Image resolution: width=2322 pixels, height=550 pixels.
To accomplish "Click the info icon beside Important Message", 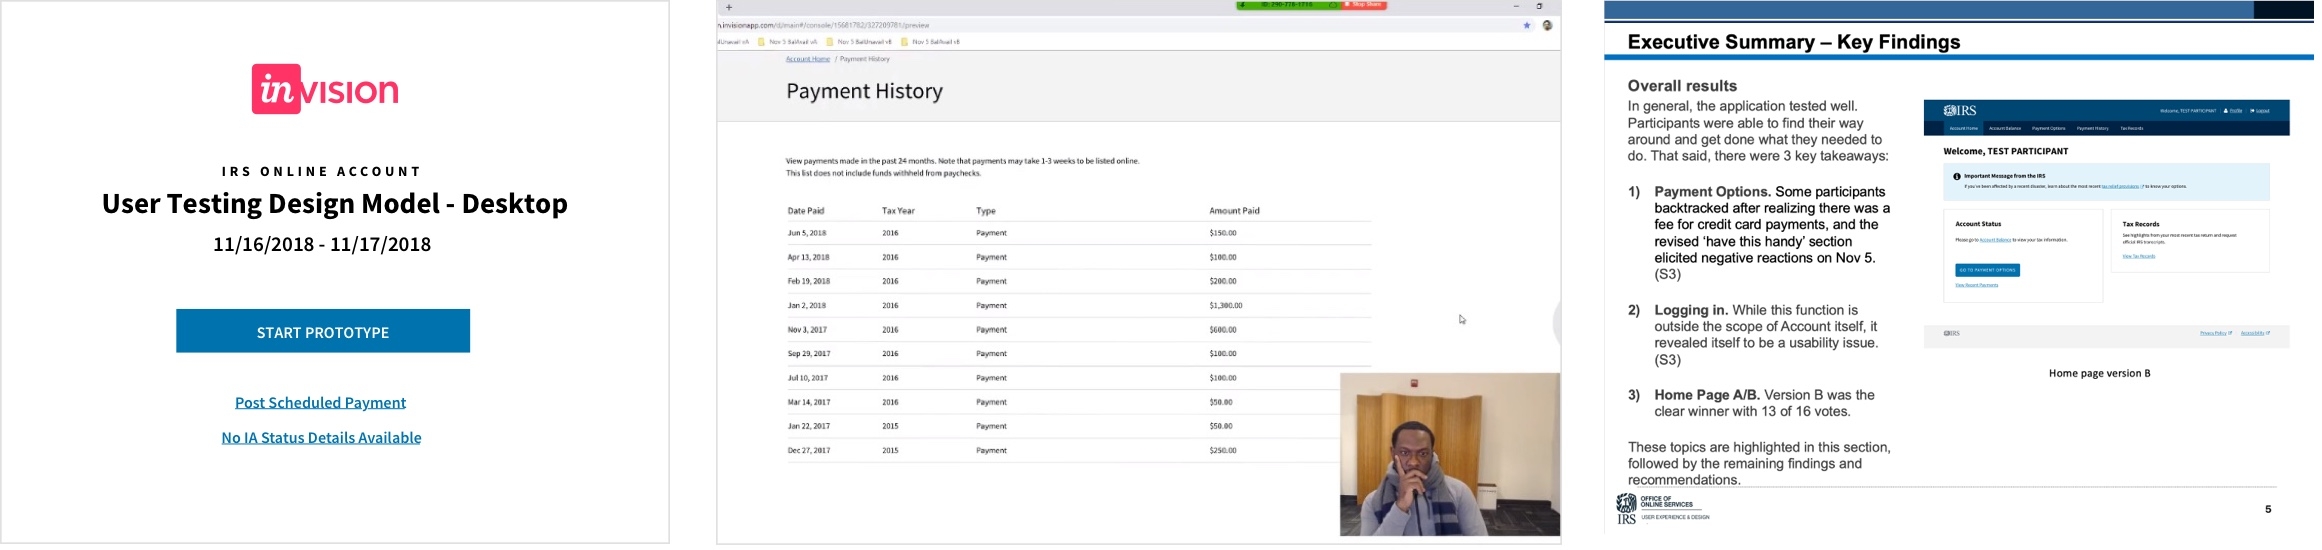I will pyautogui.click(x=1957, y=176).
